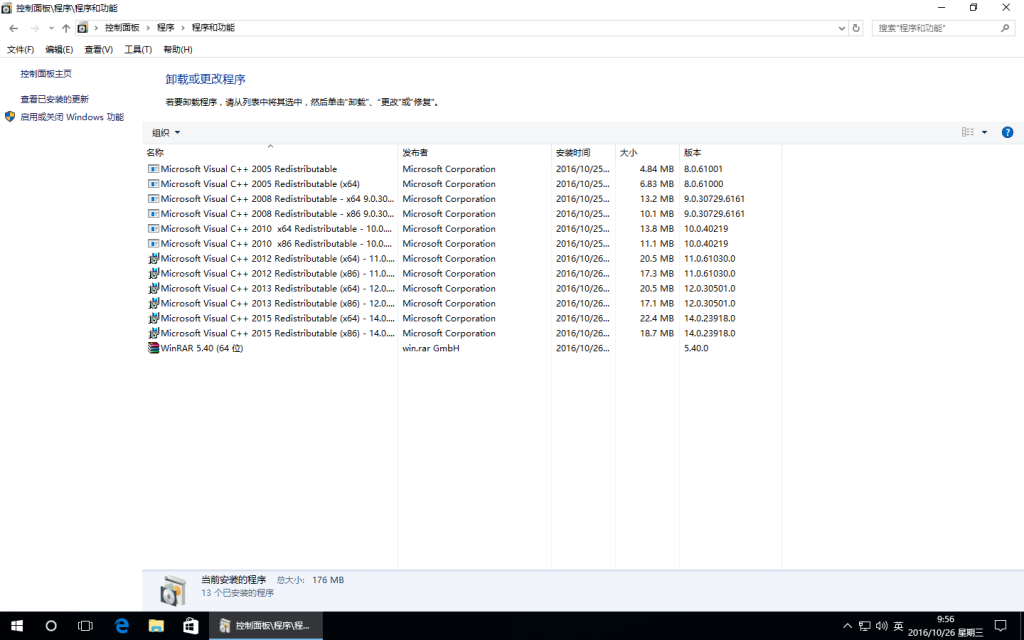The height and width of the screenshot is (640, 1024).
Task: Click icon of Visual C++ 2012 (x86)
Action: pyautogui.click(x=153, y=274)
